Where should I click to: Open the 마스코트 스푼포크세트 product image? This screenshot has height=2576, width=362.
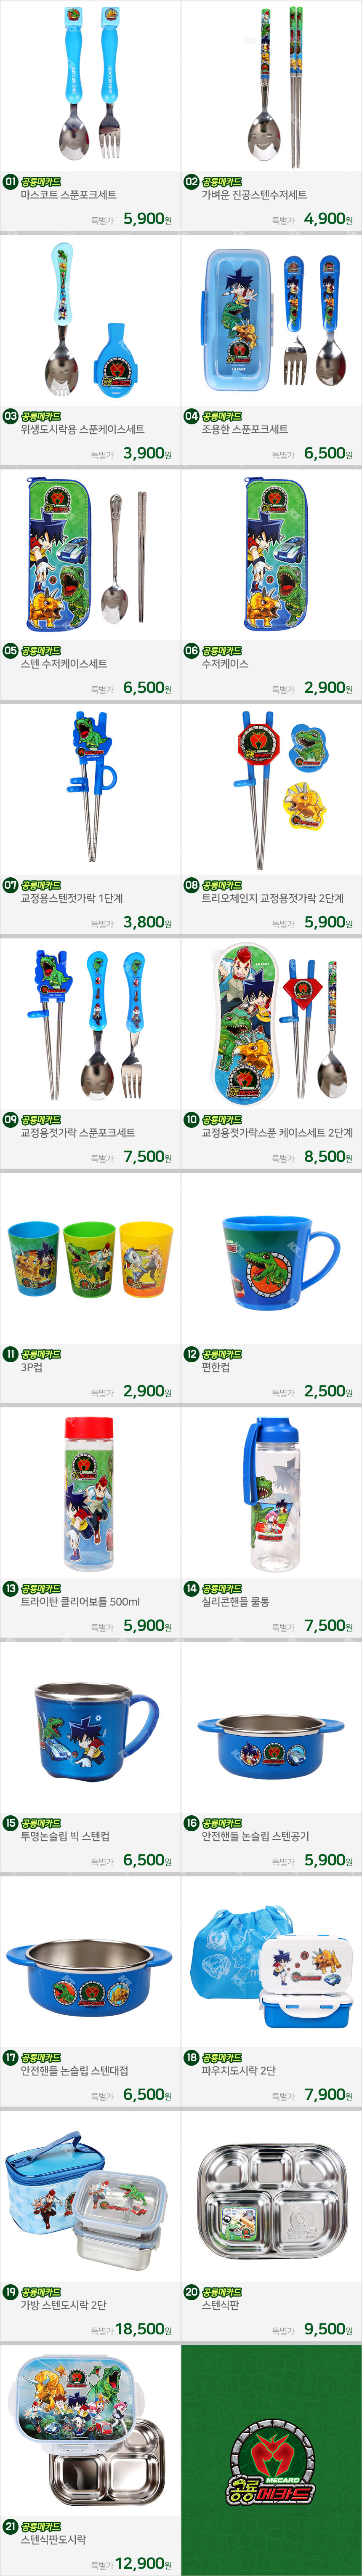pyautogui.click(x=90, y=85)
